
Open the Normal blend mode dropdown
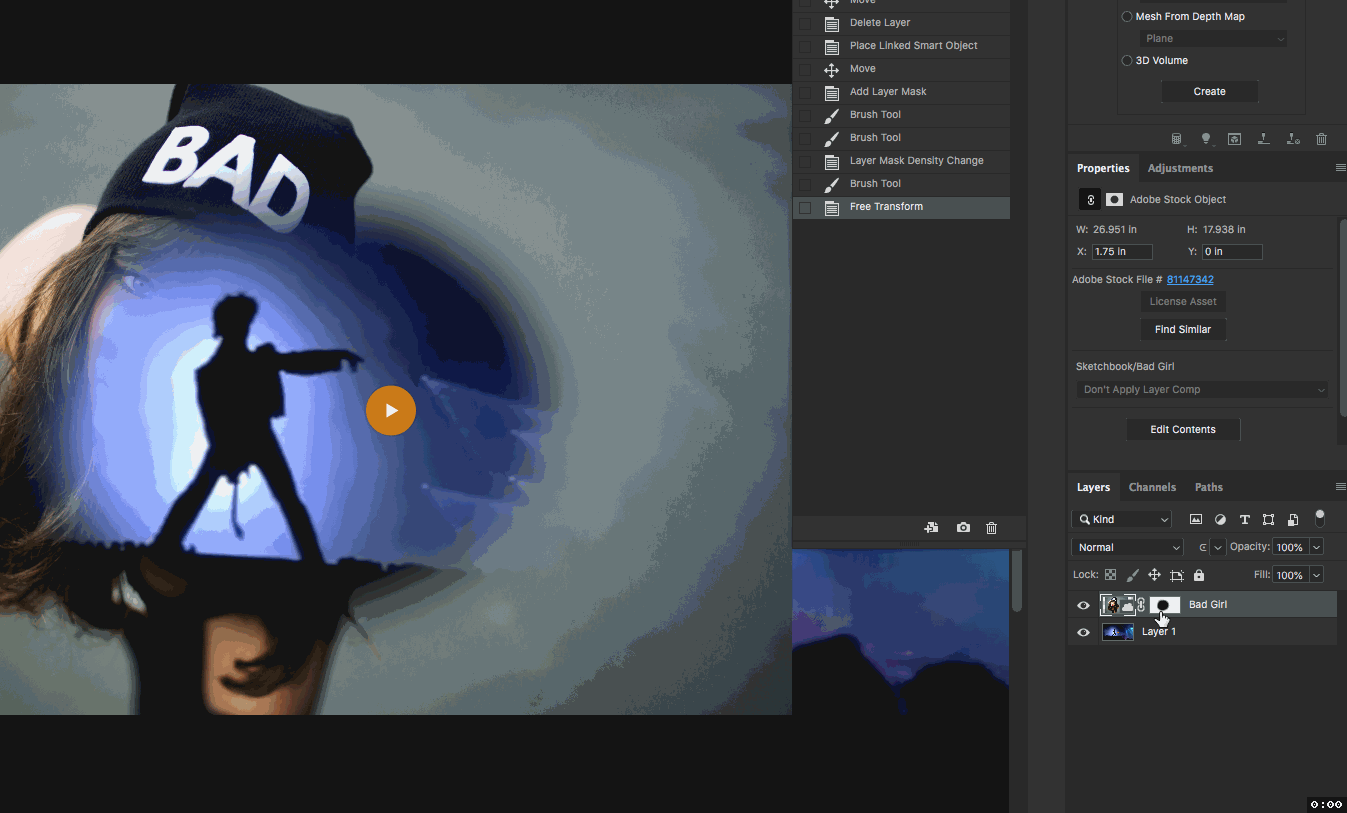pos(1127,547)
